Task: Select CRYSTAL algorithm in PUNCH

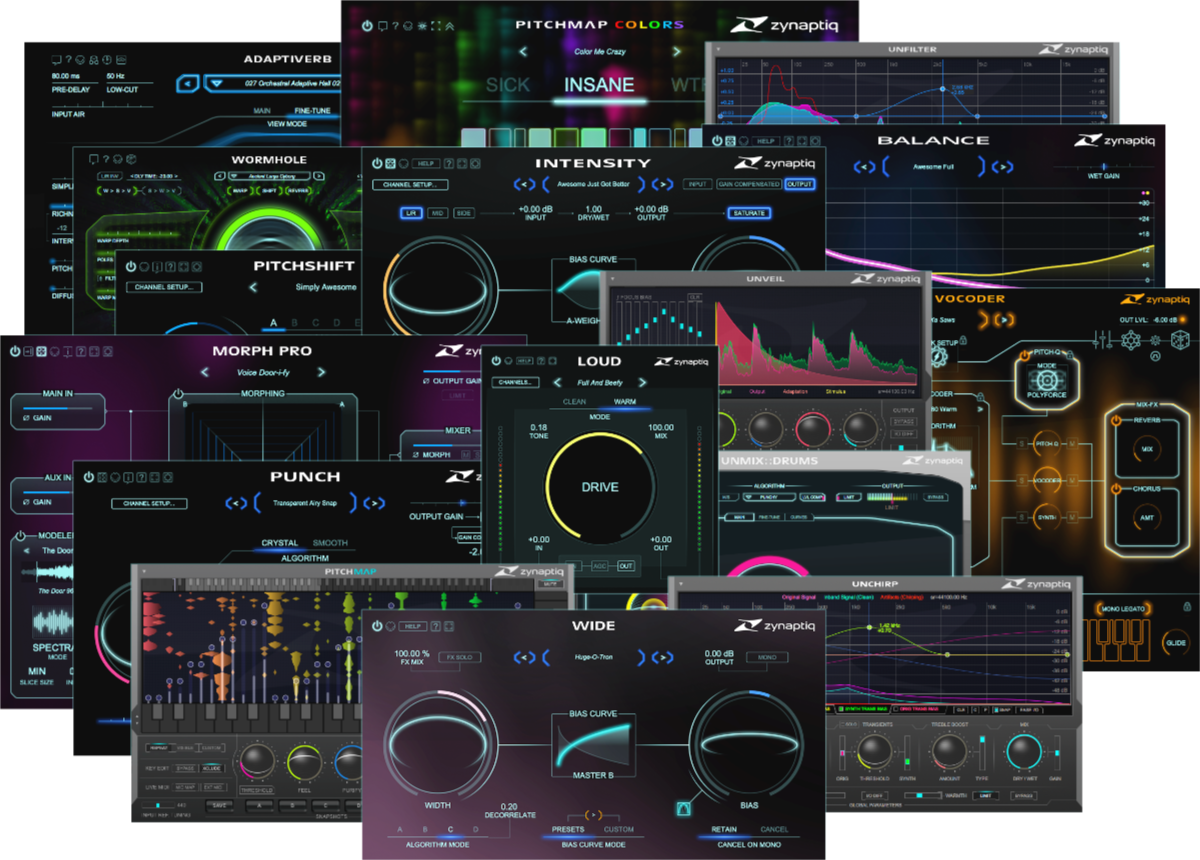Action: (x=280, y=543)
